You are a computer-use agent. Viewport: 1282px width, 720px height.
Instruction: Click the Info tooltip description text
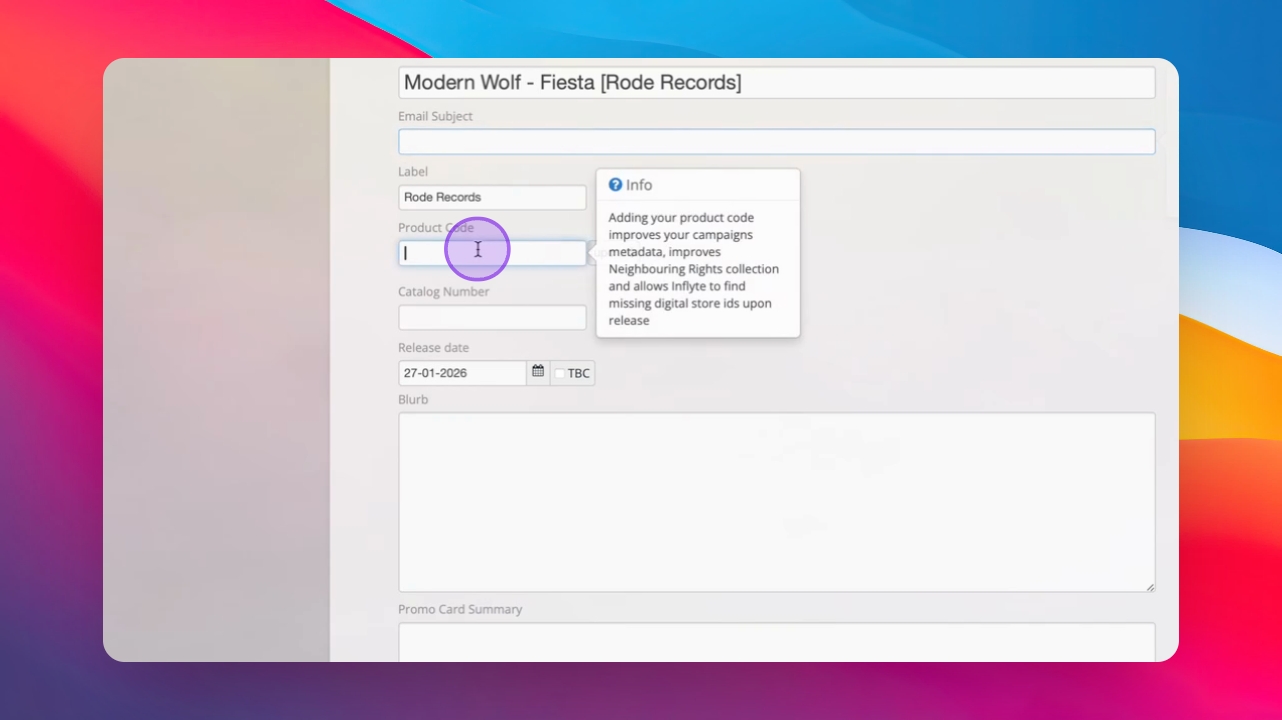(x=694, y=269)
